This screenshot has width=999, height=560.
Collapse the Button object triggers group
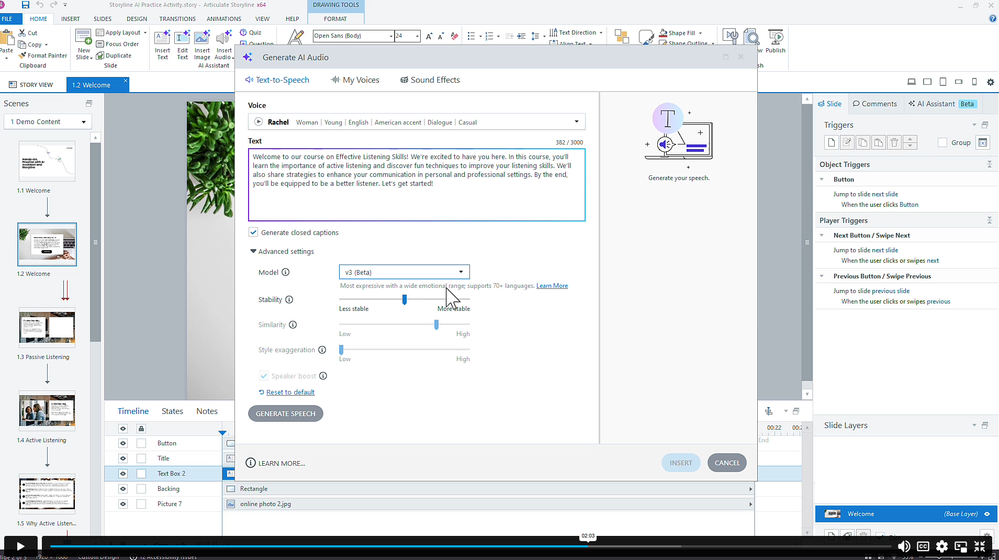coord(821,180)
